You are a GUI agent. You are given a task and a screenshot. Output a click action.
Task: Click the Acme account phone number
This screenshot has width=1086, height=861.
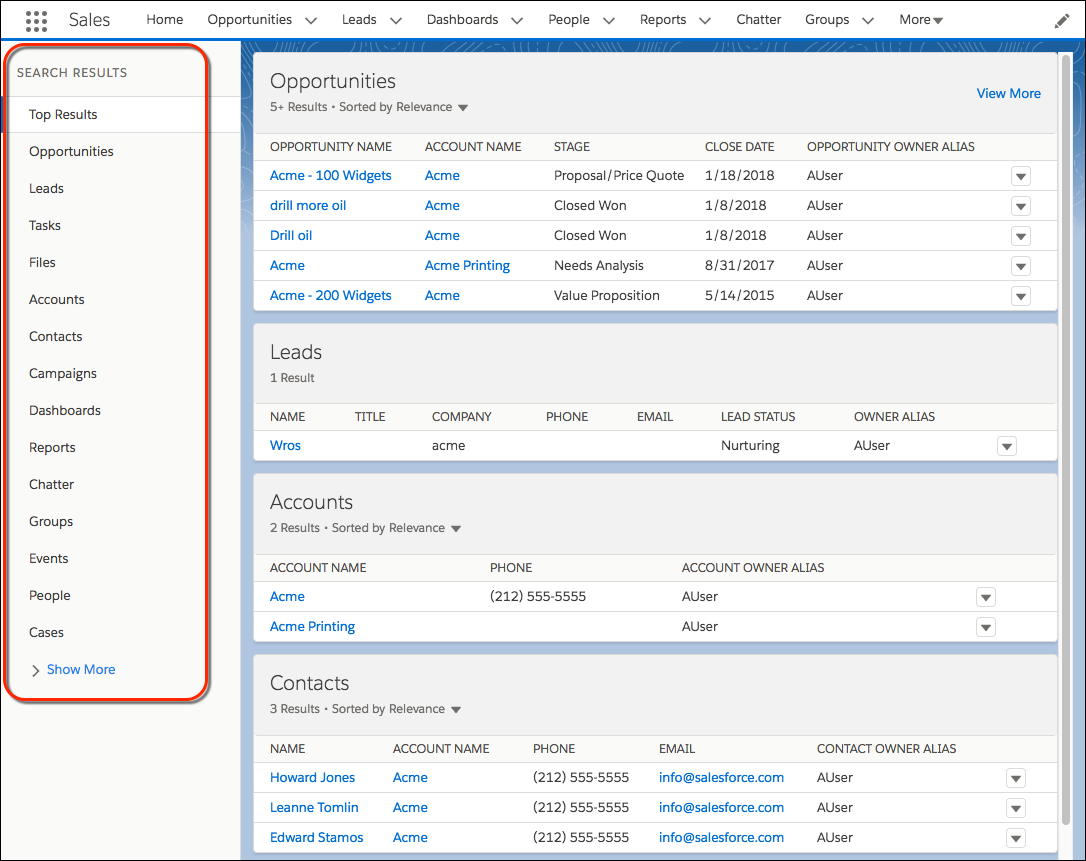pos(537,596)
